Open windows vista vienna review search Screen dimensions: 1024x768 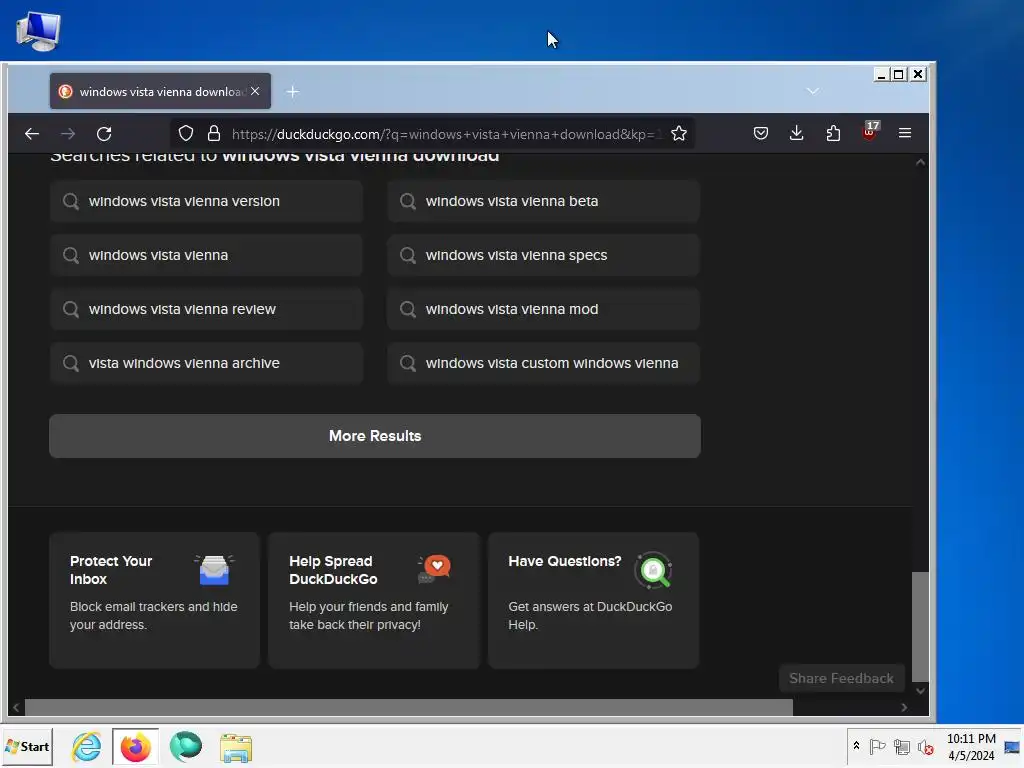pos(206,310)
